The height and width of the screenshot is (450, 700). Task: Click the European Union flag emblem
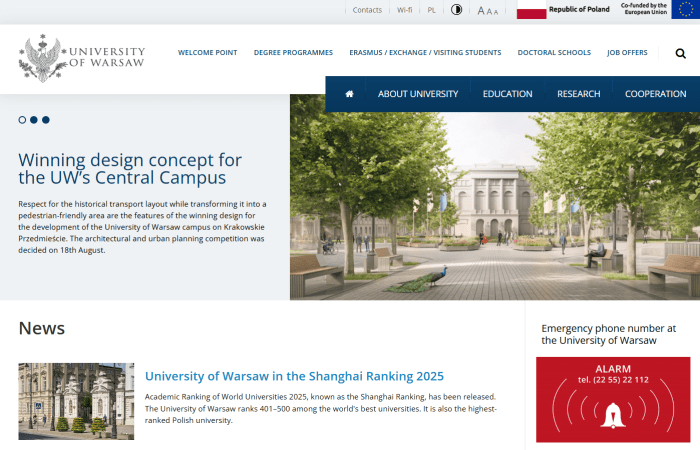(685, 9)
